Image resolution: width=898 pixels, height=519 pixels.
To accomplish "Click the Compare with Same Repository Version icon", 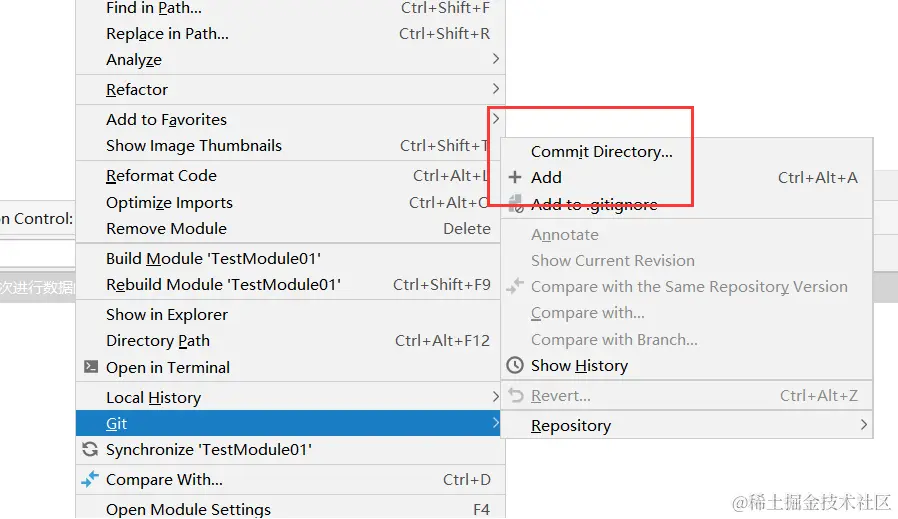I will click(x=515, y=286).
